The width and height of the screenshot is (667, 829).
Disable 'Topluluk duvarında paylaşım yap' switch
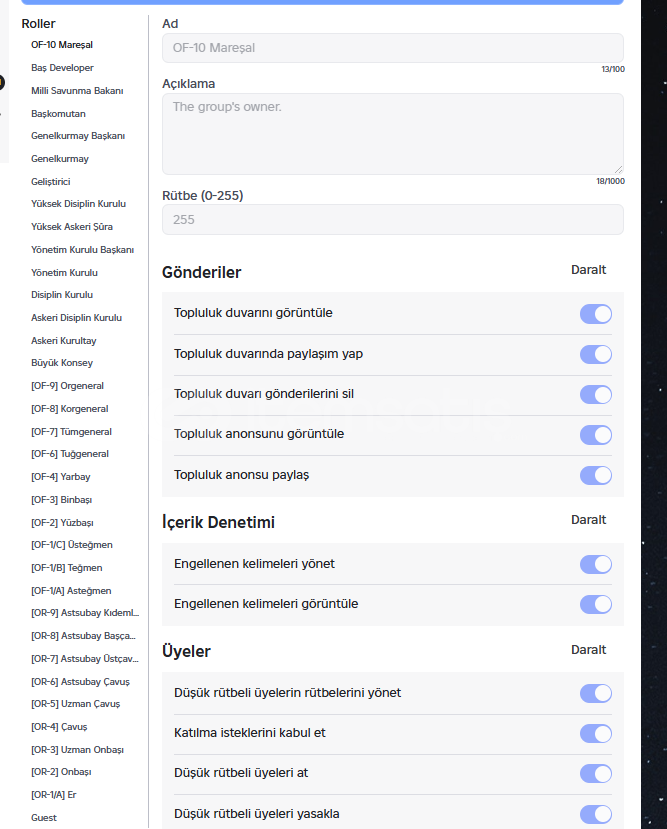click(596, 354)
